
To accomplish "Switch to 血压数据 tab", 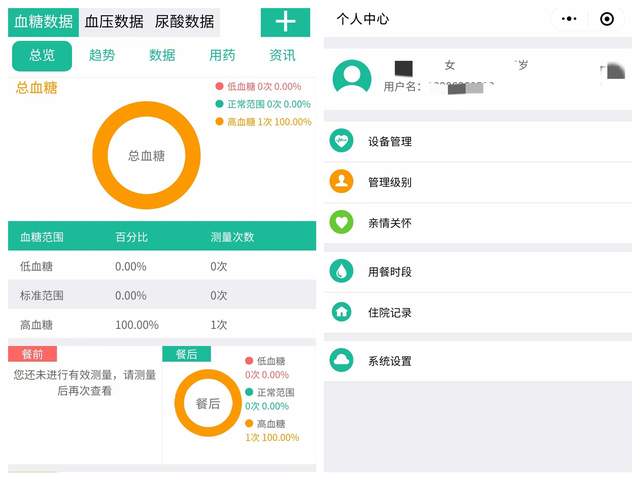I will click(114, 22).
